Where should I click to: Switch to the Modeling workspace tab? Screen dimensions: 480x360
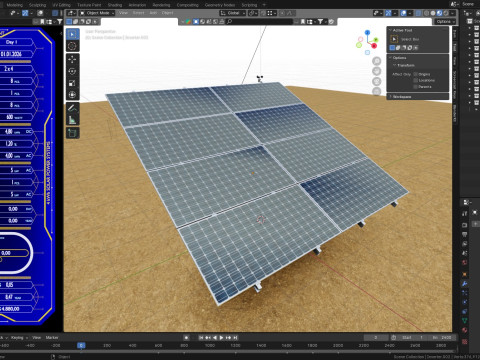pyautogui.click(x=14, y=5)
